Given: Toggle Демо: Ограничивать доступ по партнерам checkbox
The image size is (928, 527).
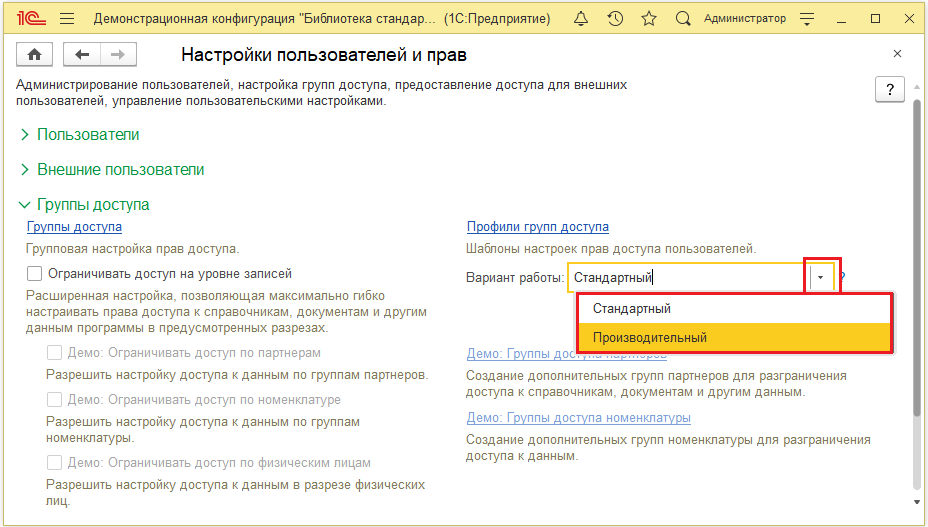Looking at the screenshot, I should [54, 353].
